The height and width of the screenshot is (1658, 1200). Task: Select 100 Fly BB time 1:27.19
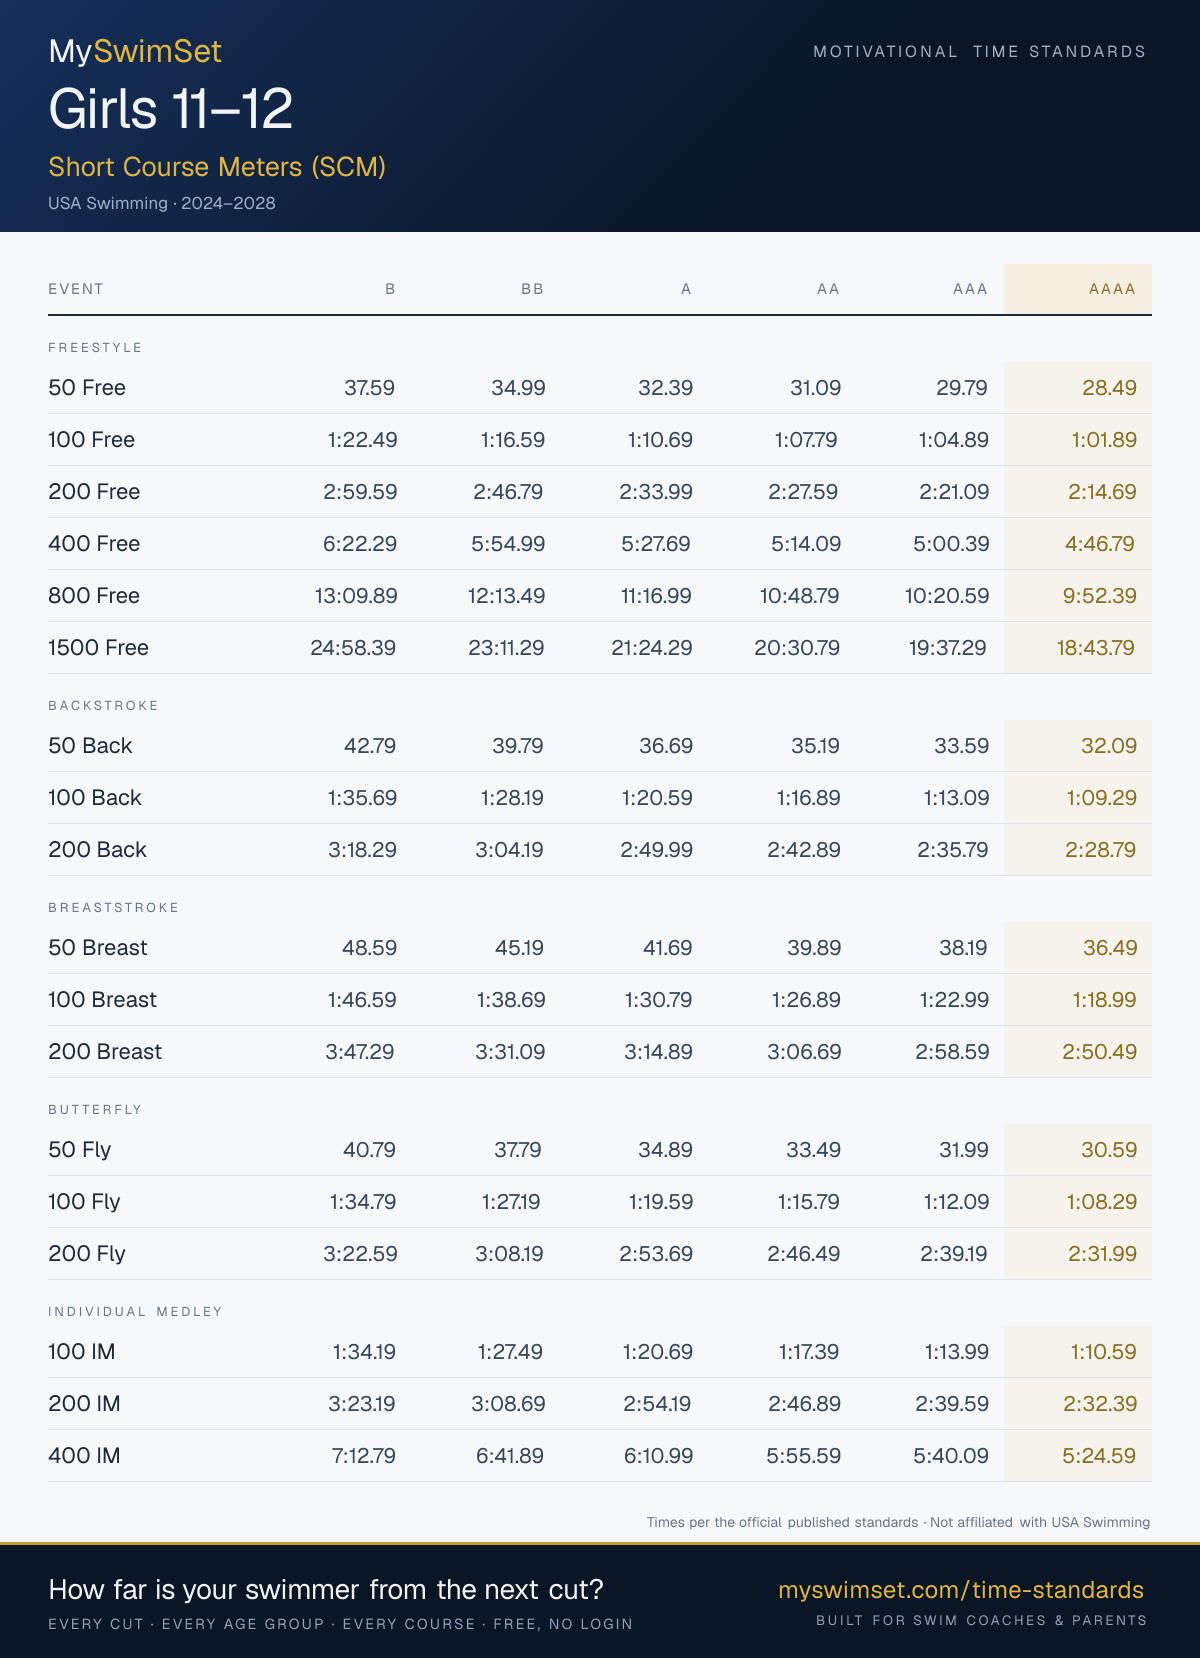[511, 1202]
